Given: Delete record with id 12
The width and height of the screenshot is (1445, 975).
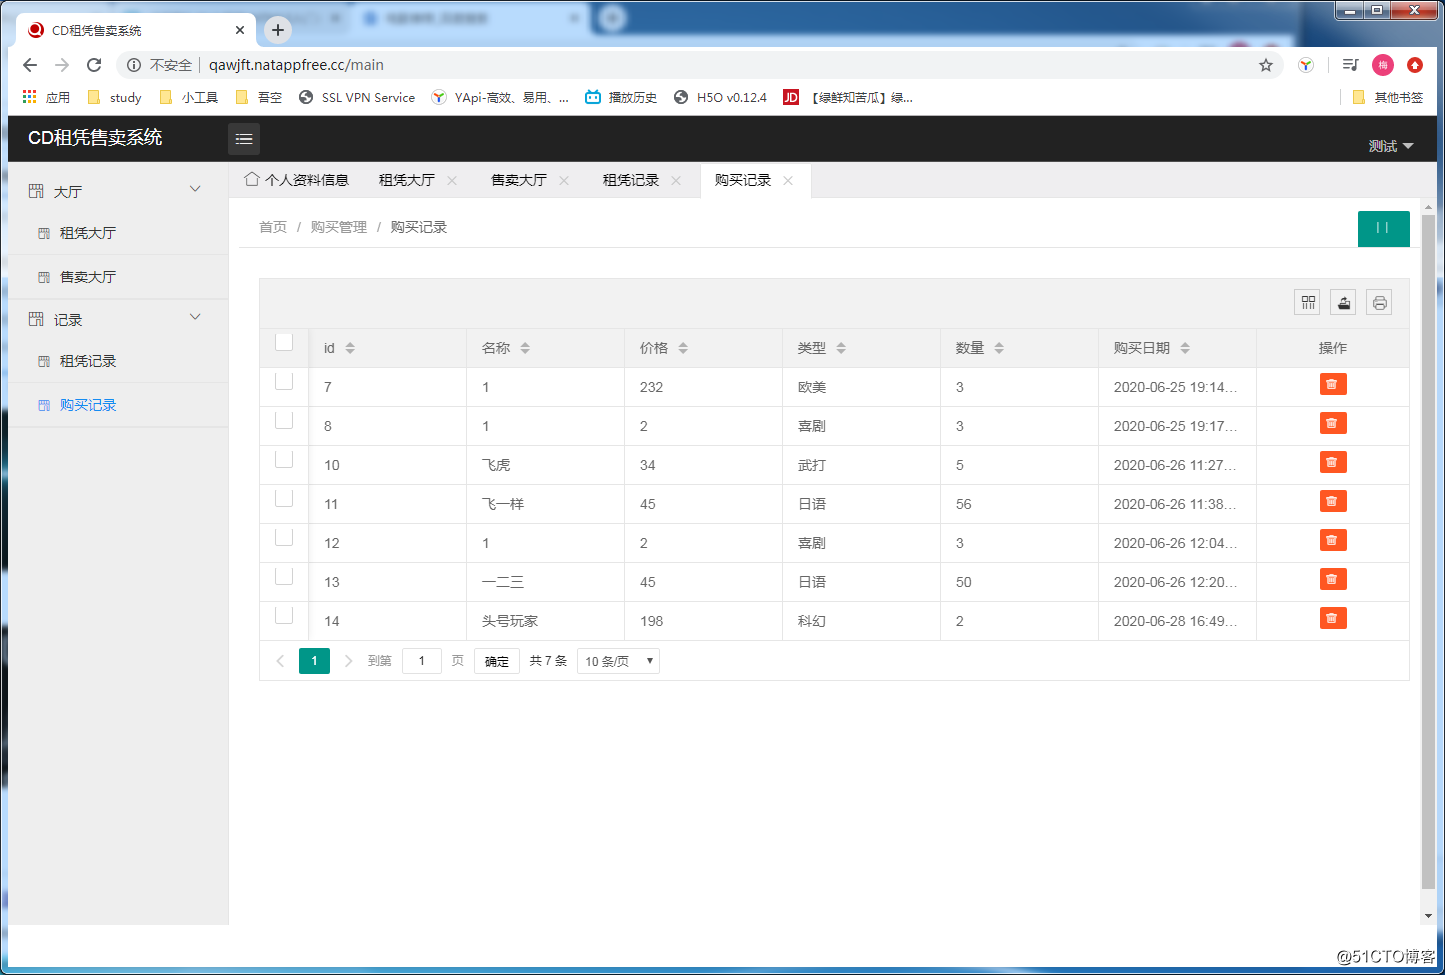Looking at the screenshot, I should pyautogui.click(x=1333, y=540).
